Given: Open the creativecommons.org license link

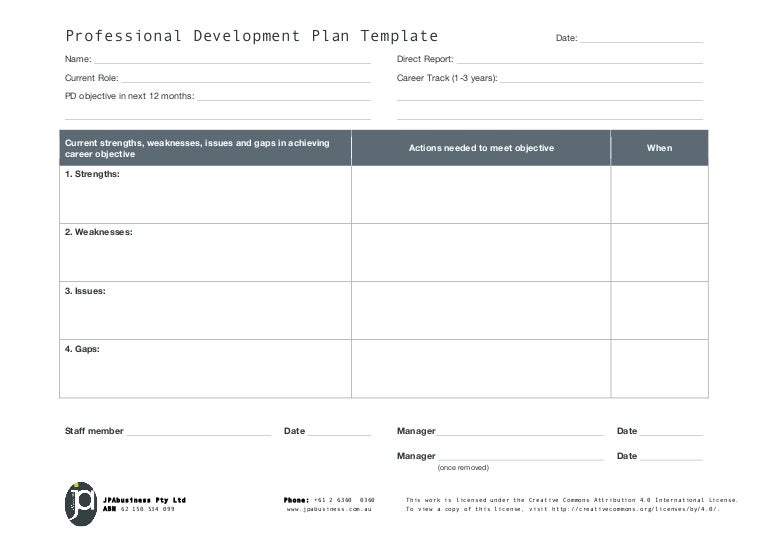Looking at the screenshot, I should pos(635,509).
